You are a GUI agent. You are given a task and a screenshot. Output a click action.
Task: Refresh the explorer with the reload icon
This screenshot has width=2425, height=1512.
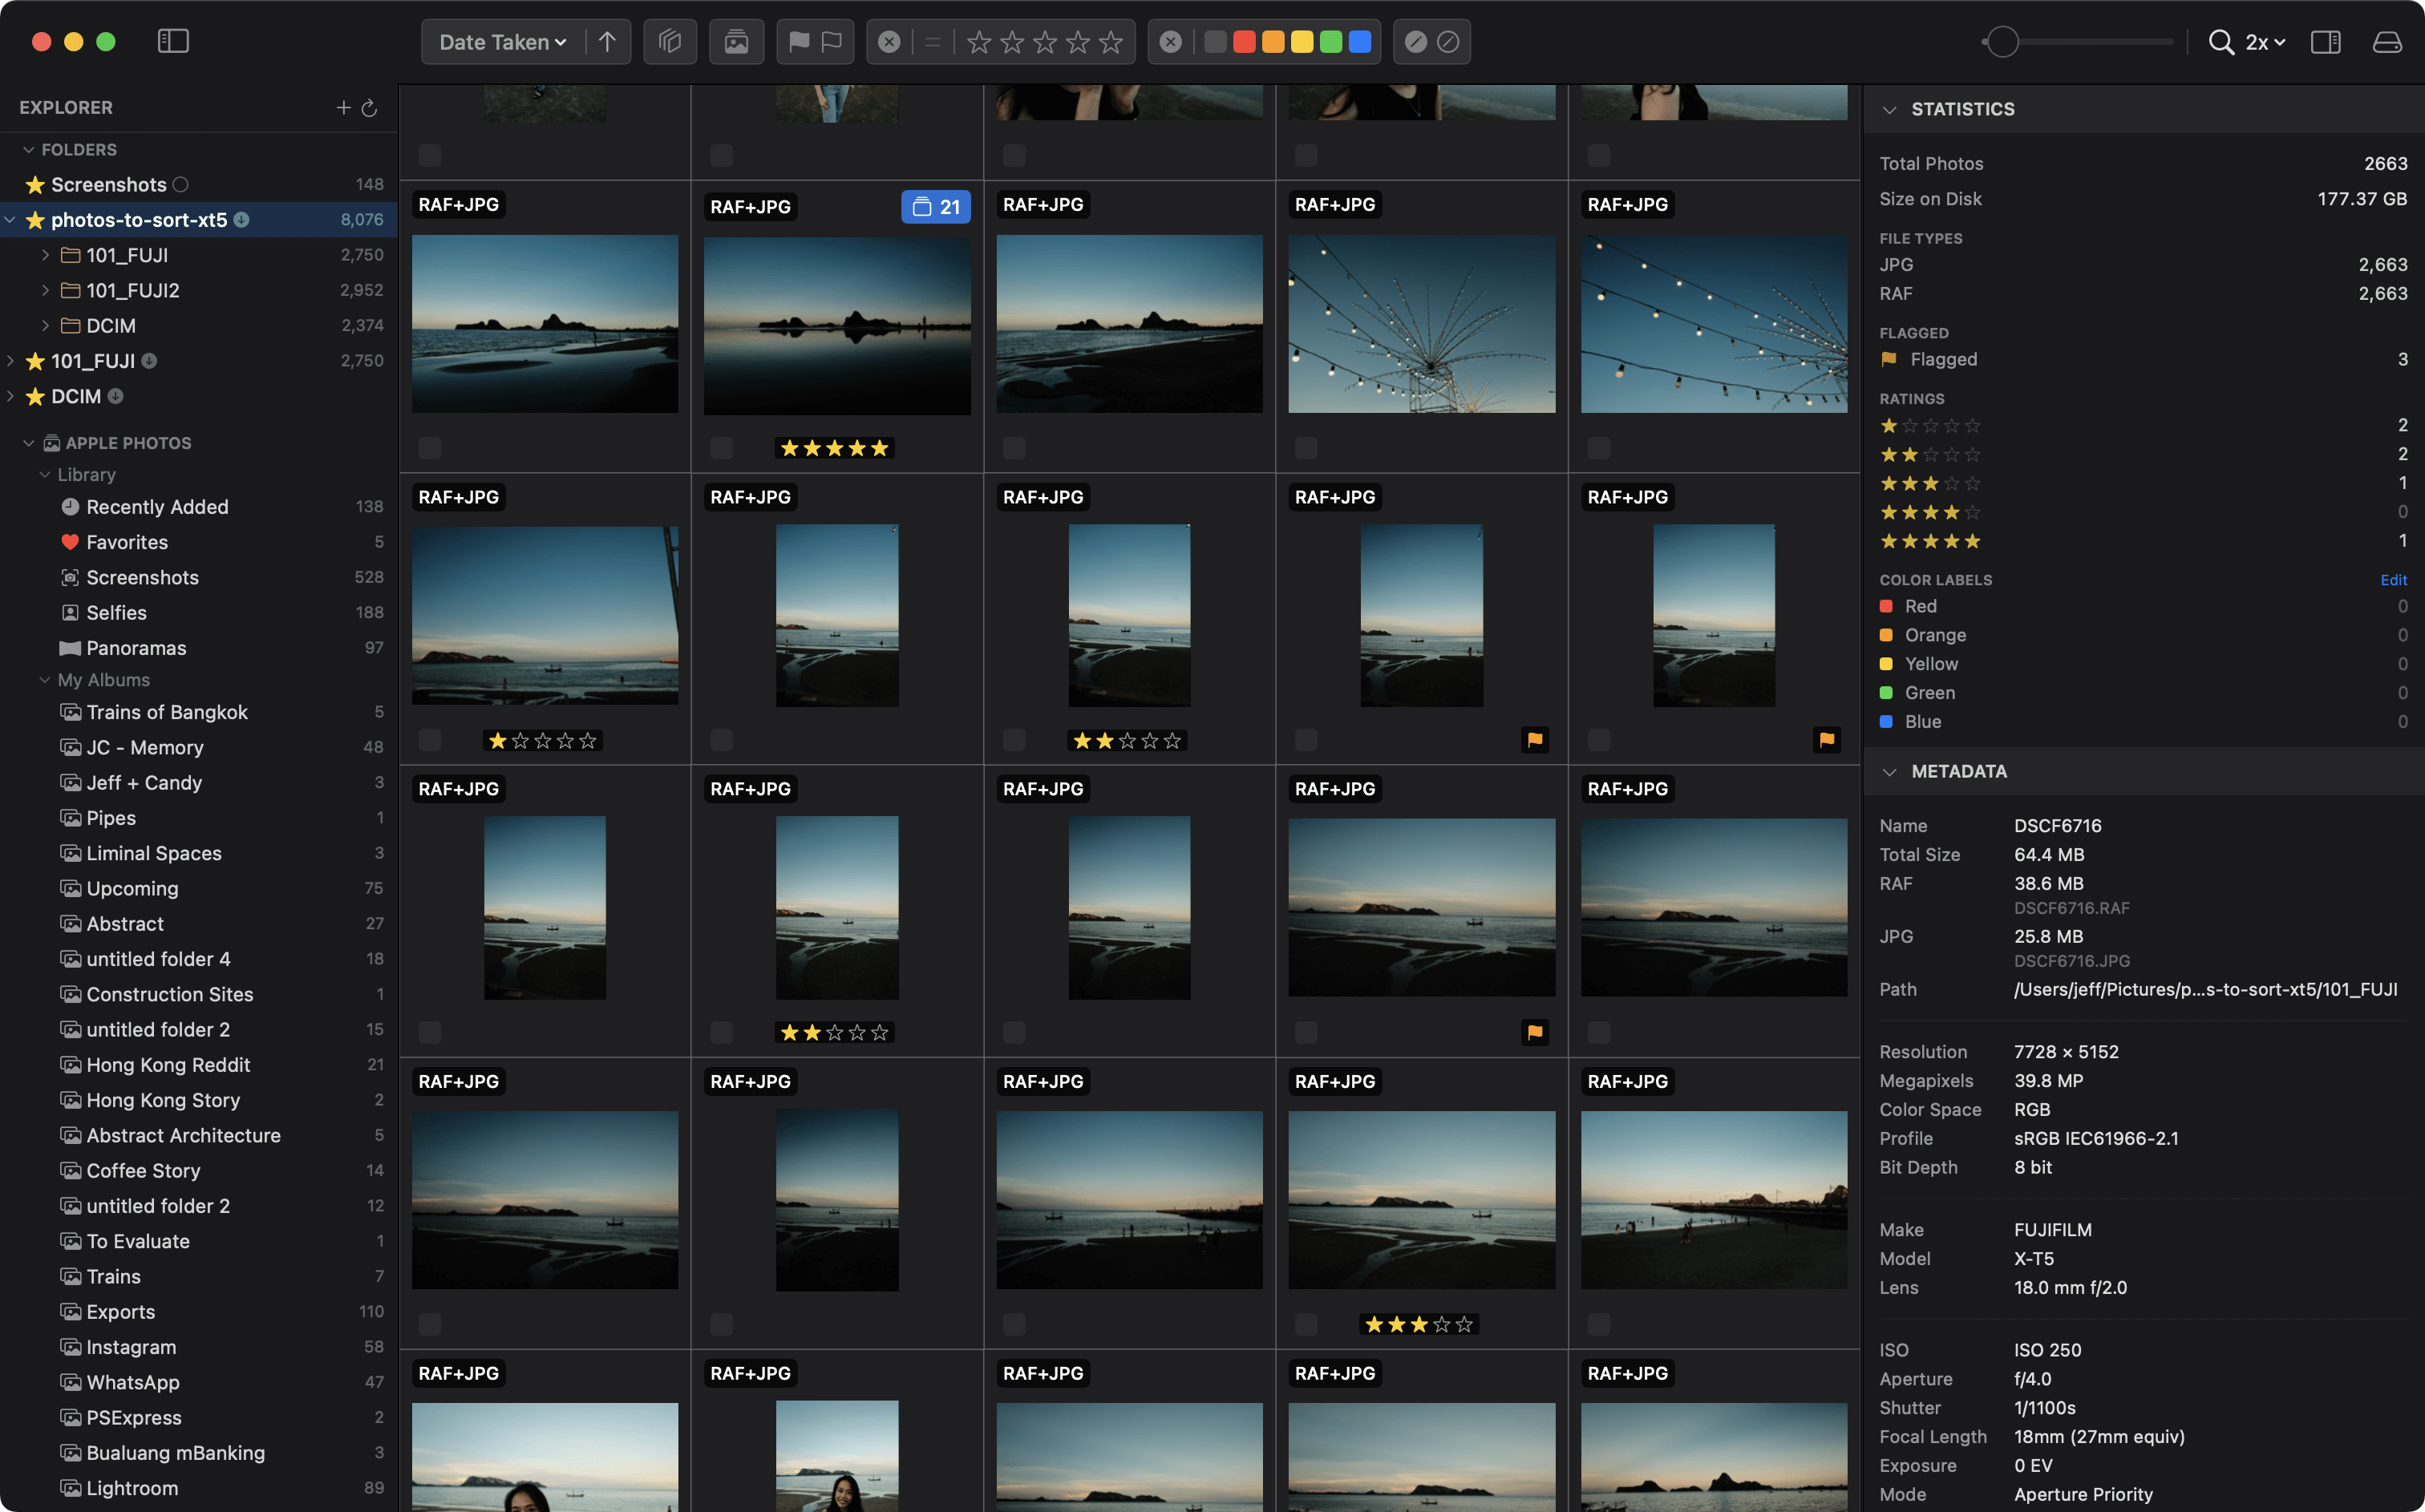[369, 107]
